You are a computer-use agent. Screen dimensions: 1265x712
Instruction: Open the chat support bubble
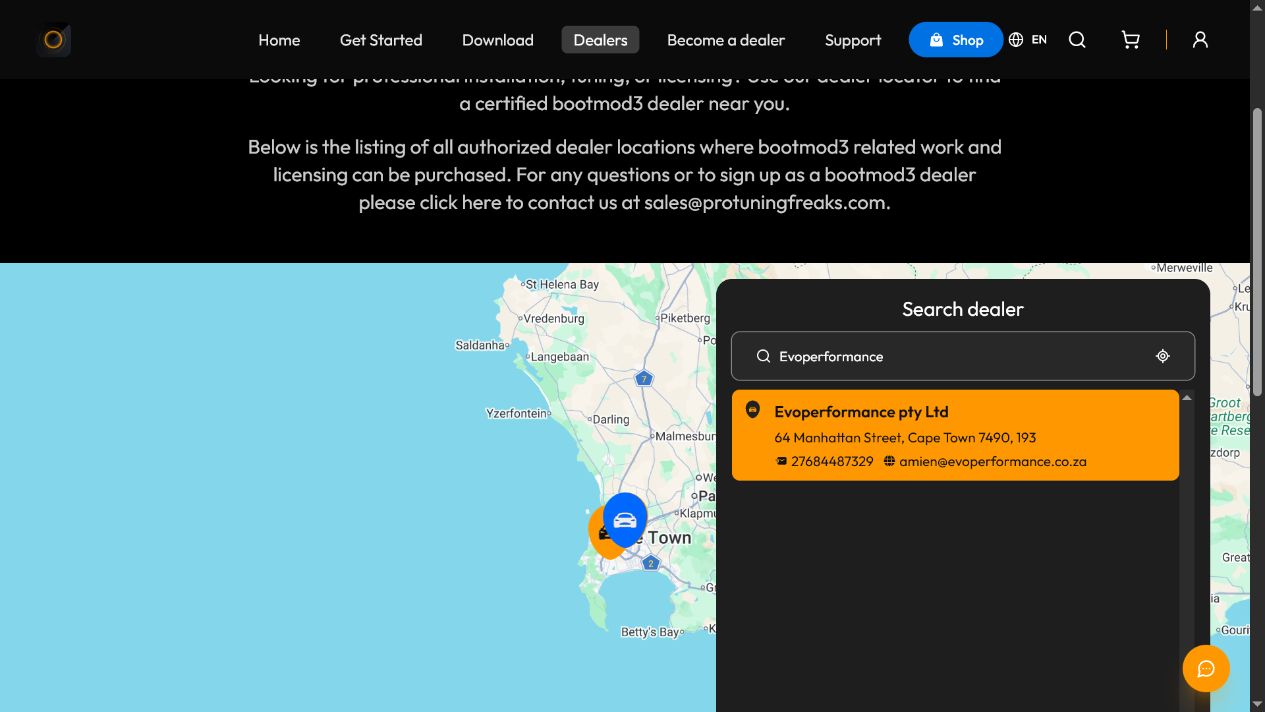[1206, 668]
